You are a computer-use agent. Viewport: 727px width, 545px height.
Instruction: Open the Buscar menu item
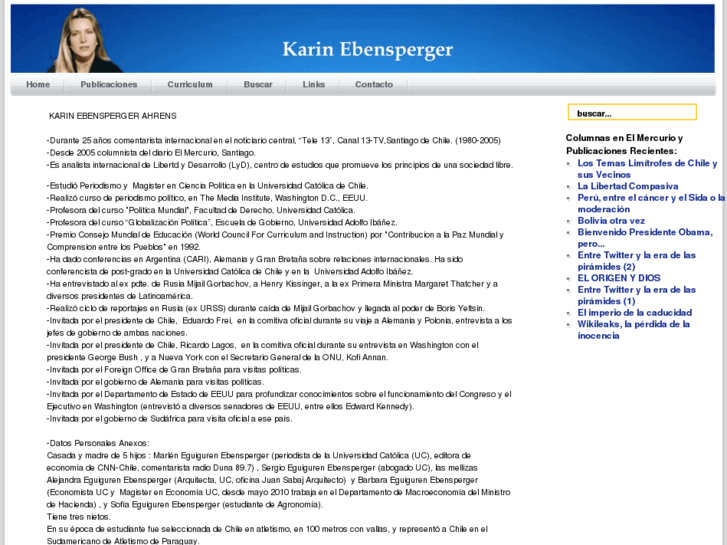258,84
